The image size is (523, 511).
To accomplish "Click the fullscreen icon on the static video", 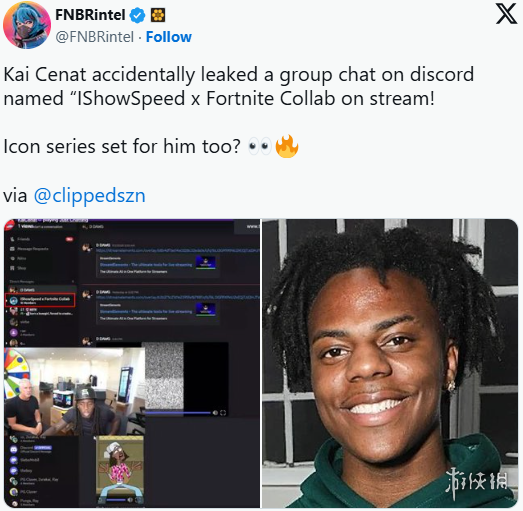I will tap(223, 413).
